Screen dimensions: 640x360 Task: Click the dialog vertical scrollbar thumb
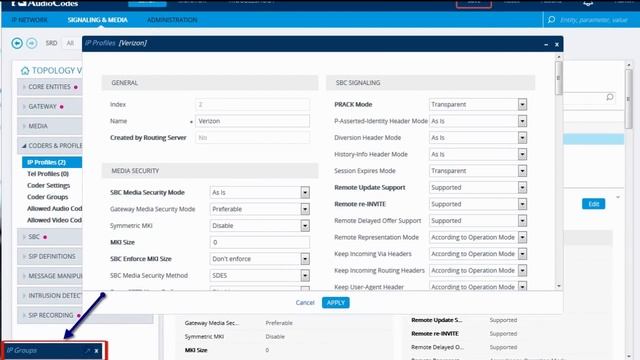pyautogui.click(x=559, y=78)
